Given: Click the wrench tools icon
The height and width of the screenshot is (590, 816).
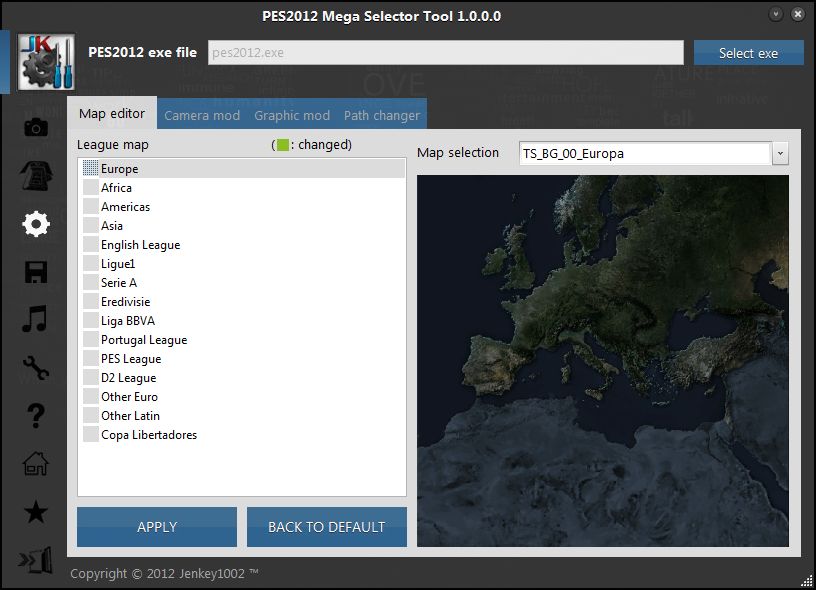Looking at the screenshot, I should [36, 368].
